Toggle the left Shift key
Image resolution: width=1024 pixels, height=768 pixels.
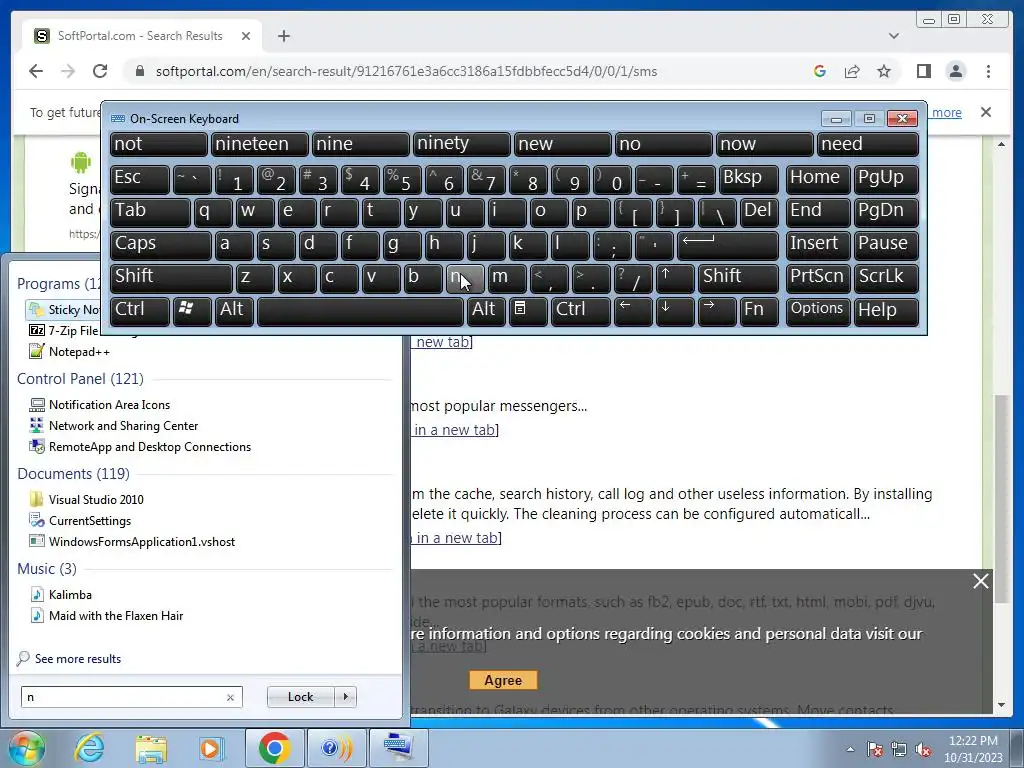point(170,278)
